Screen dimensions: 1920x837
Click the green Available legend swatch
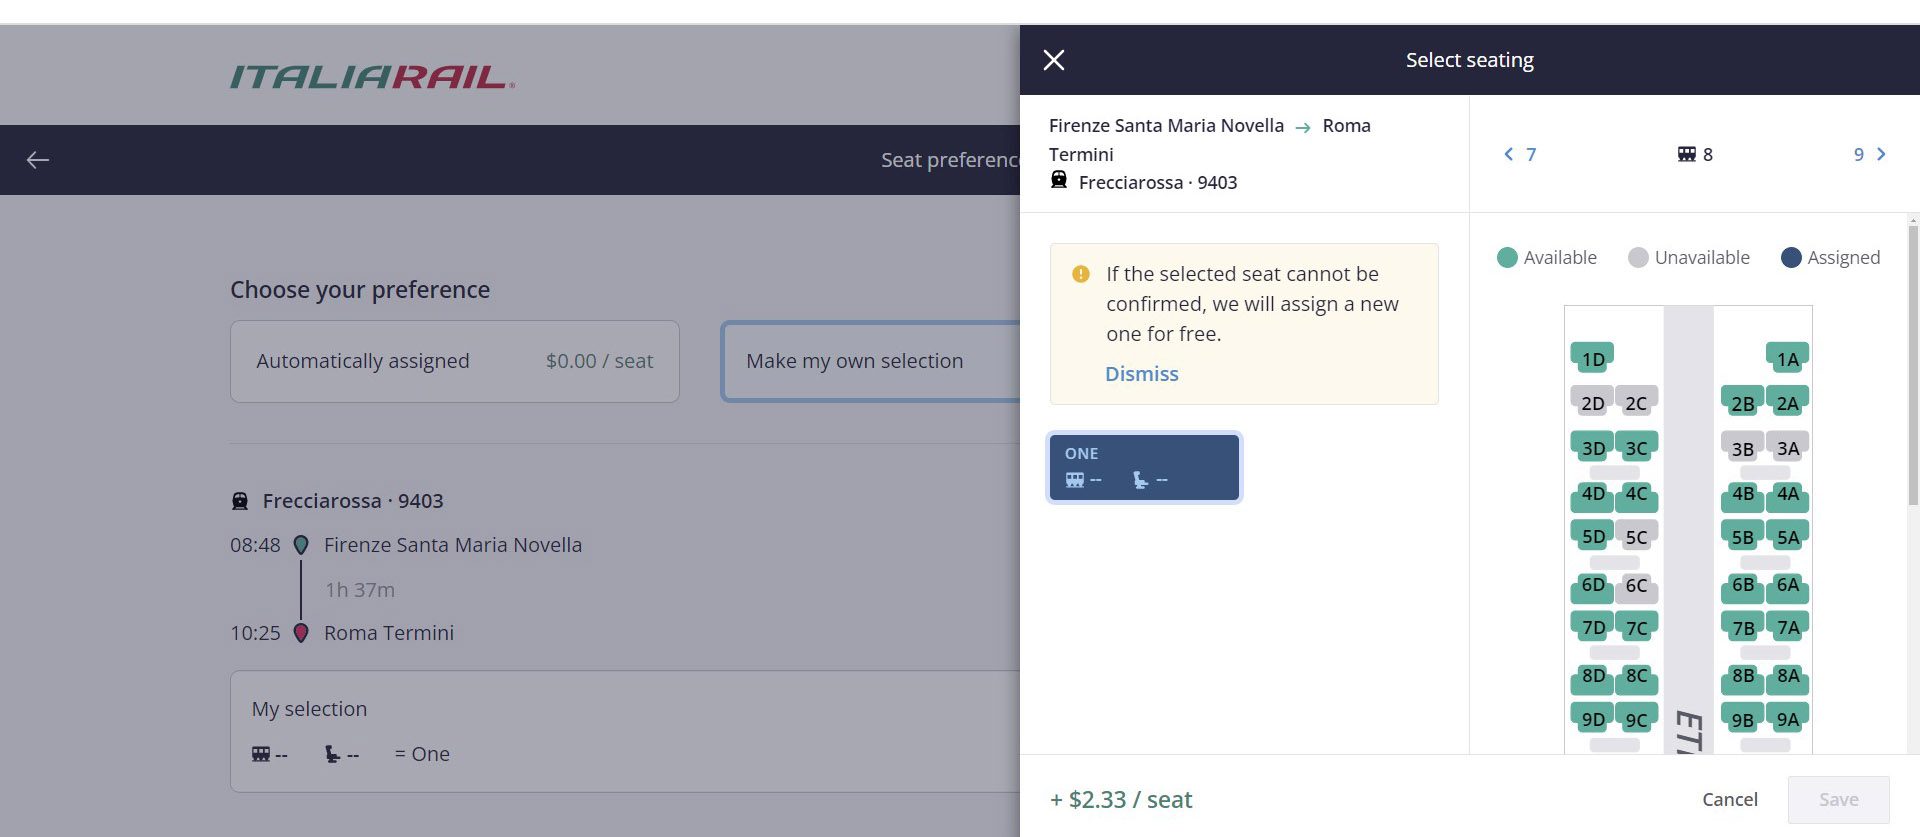click(x=1507, y=258)
